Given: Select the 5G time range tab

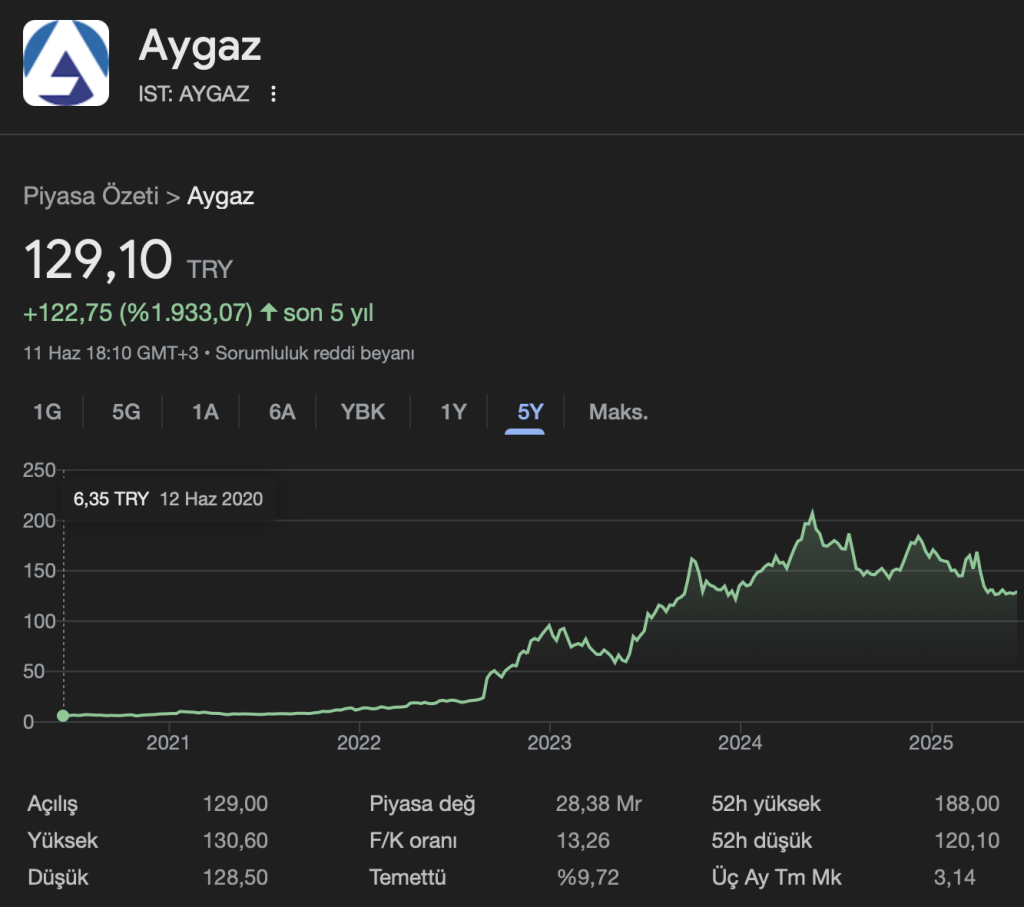Looking at the screenshot, I should point(126,412).
